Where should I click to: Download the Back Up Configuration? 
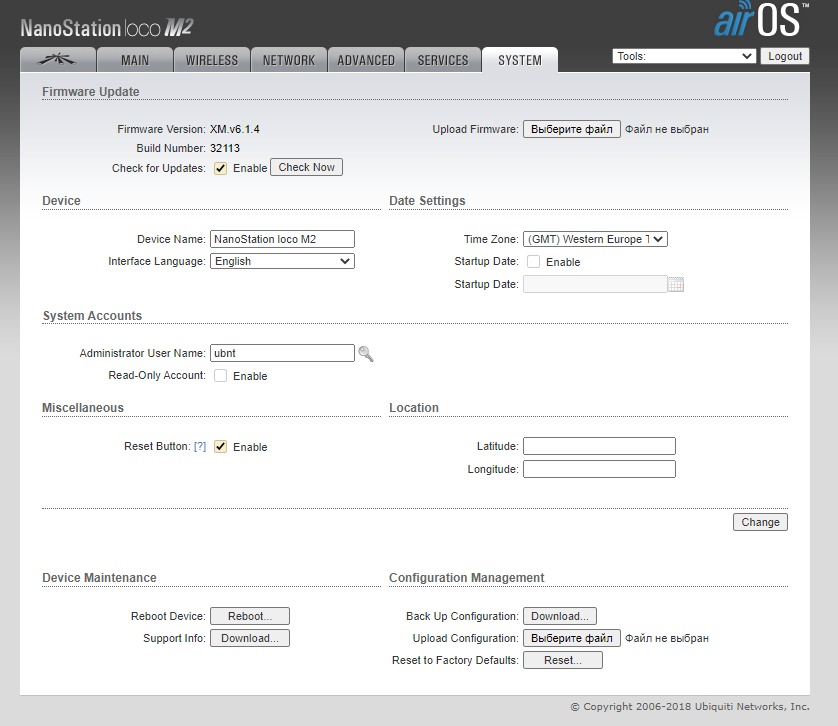tap(560, 616)
